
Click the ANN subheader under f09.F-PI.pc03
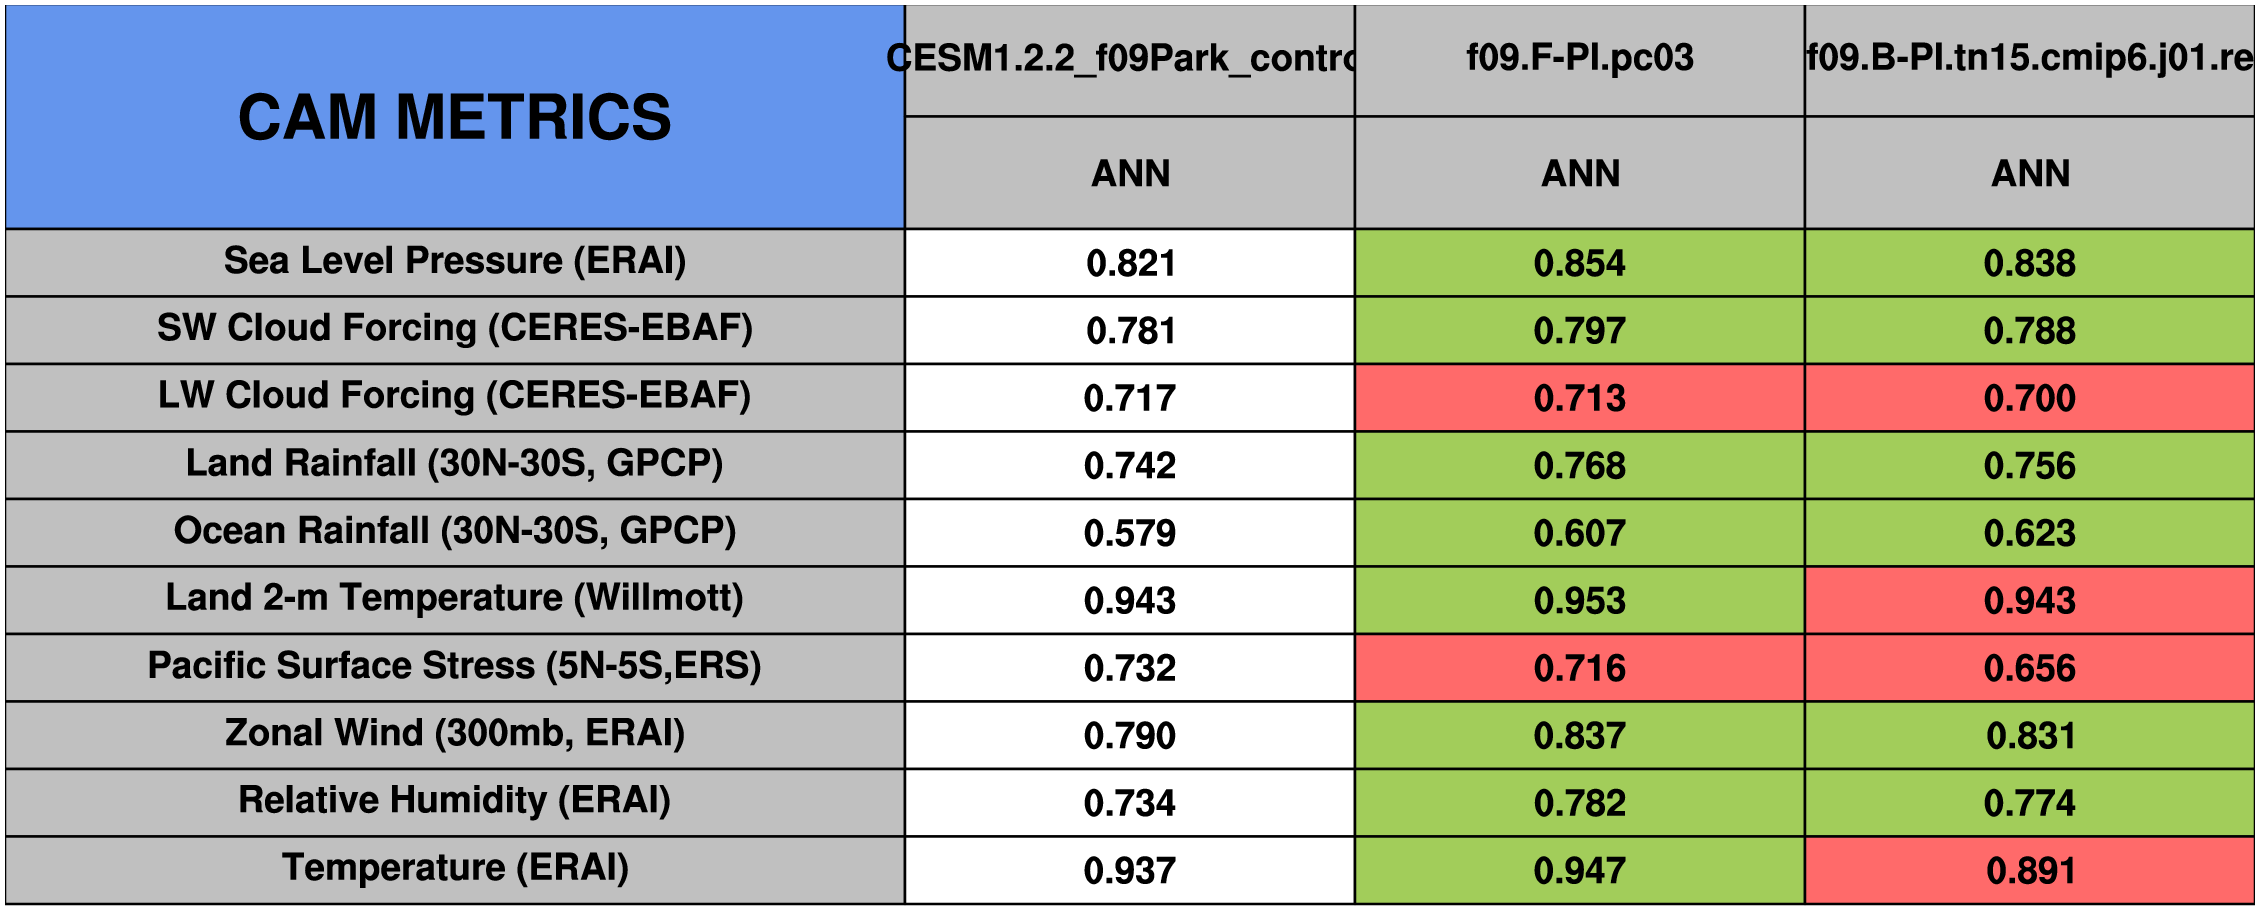coord(1579,173)
